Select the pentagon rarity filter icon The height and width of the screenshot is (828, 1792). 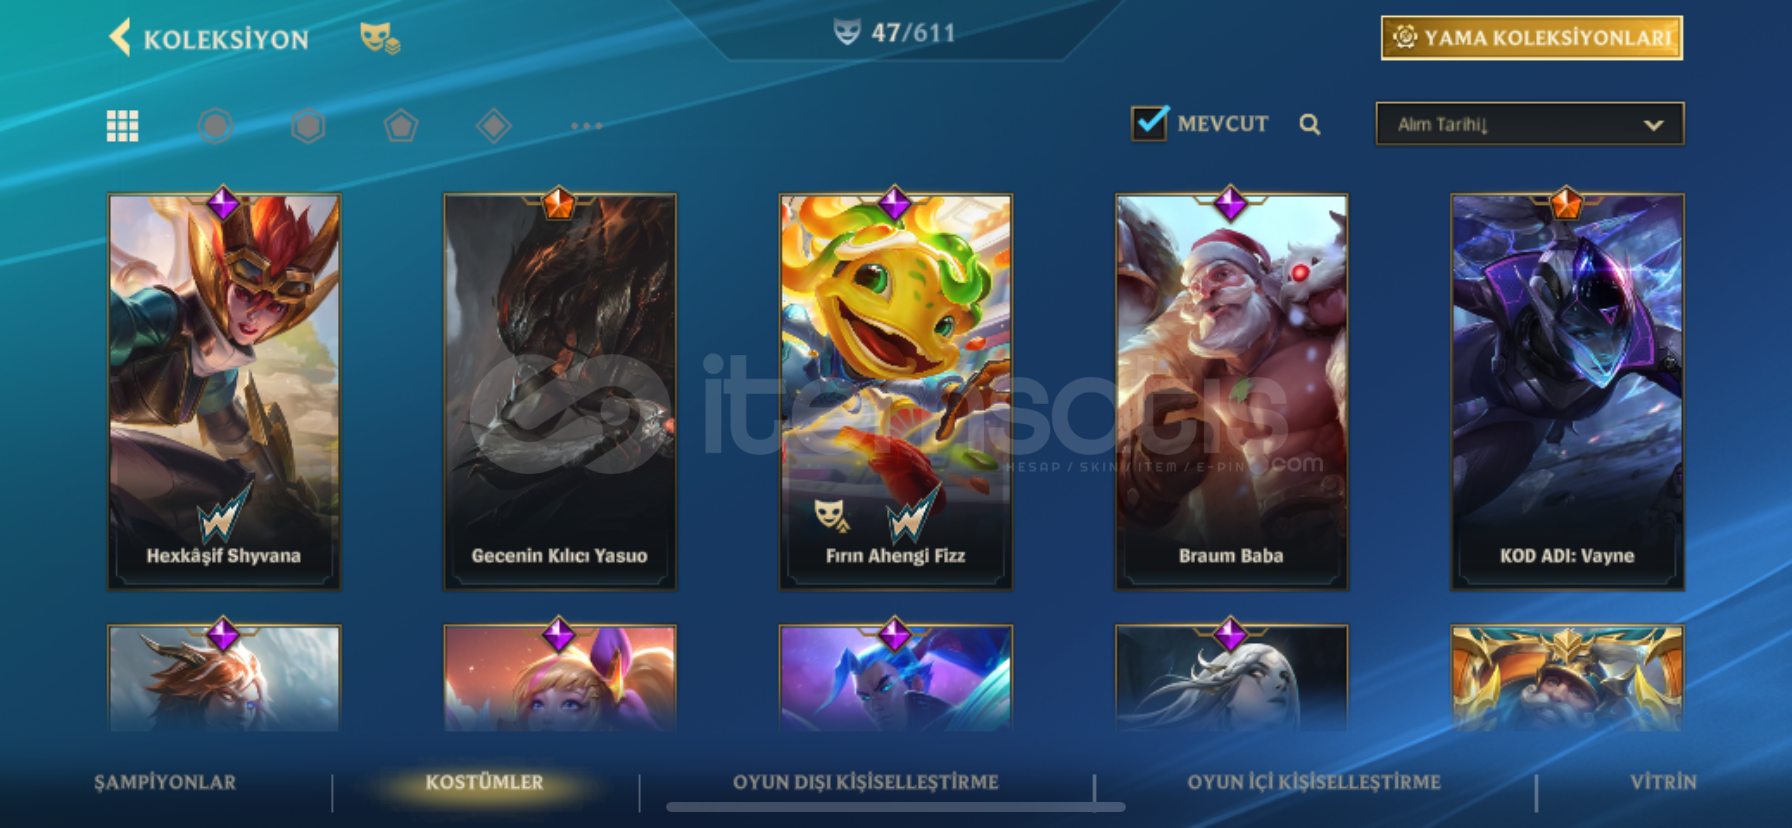[401, 126]
